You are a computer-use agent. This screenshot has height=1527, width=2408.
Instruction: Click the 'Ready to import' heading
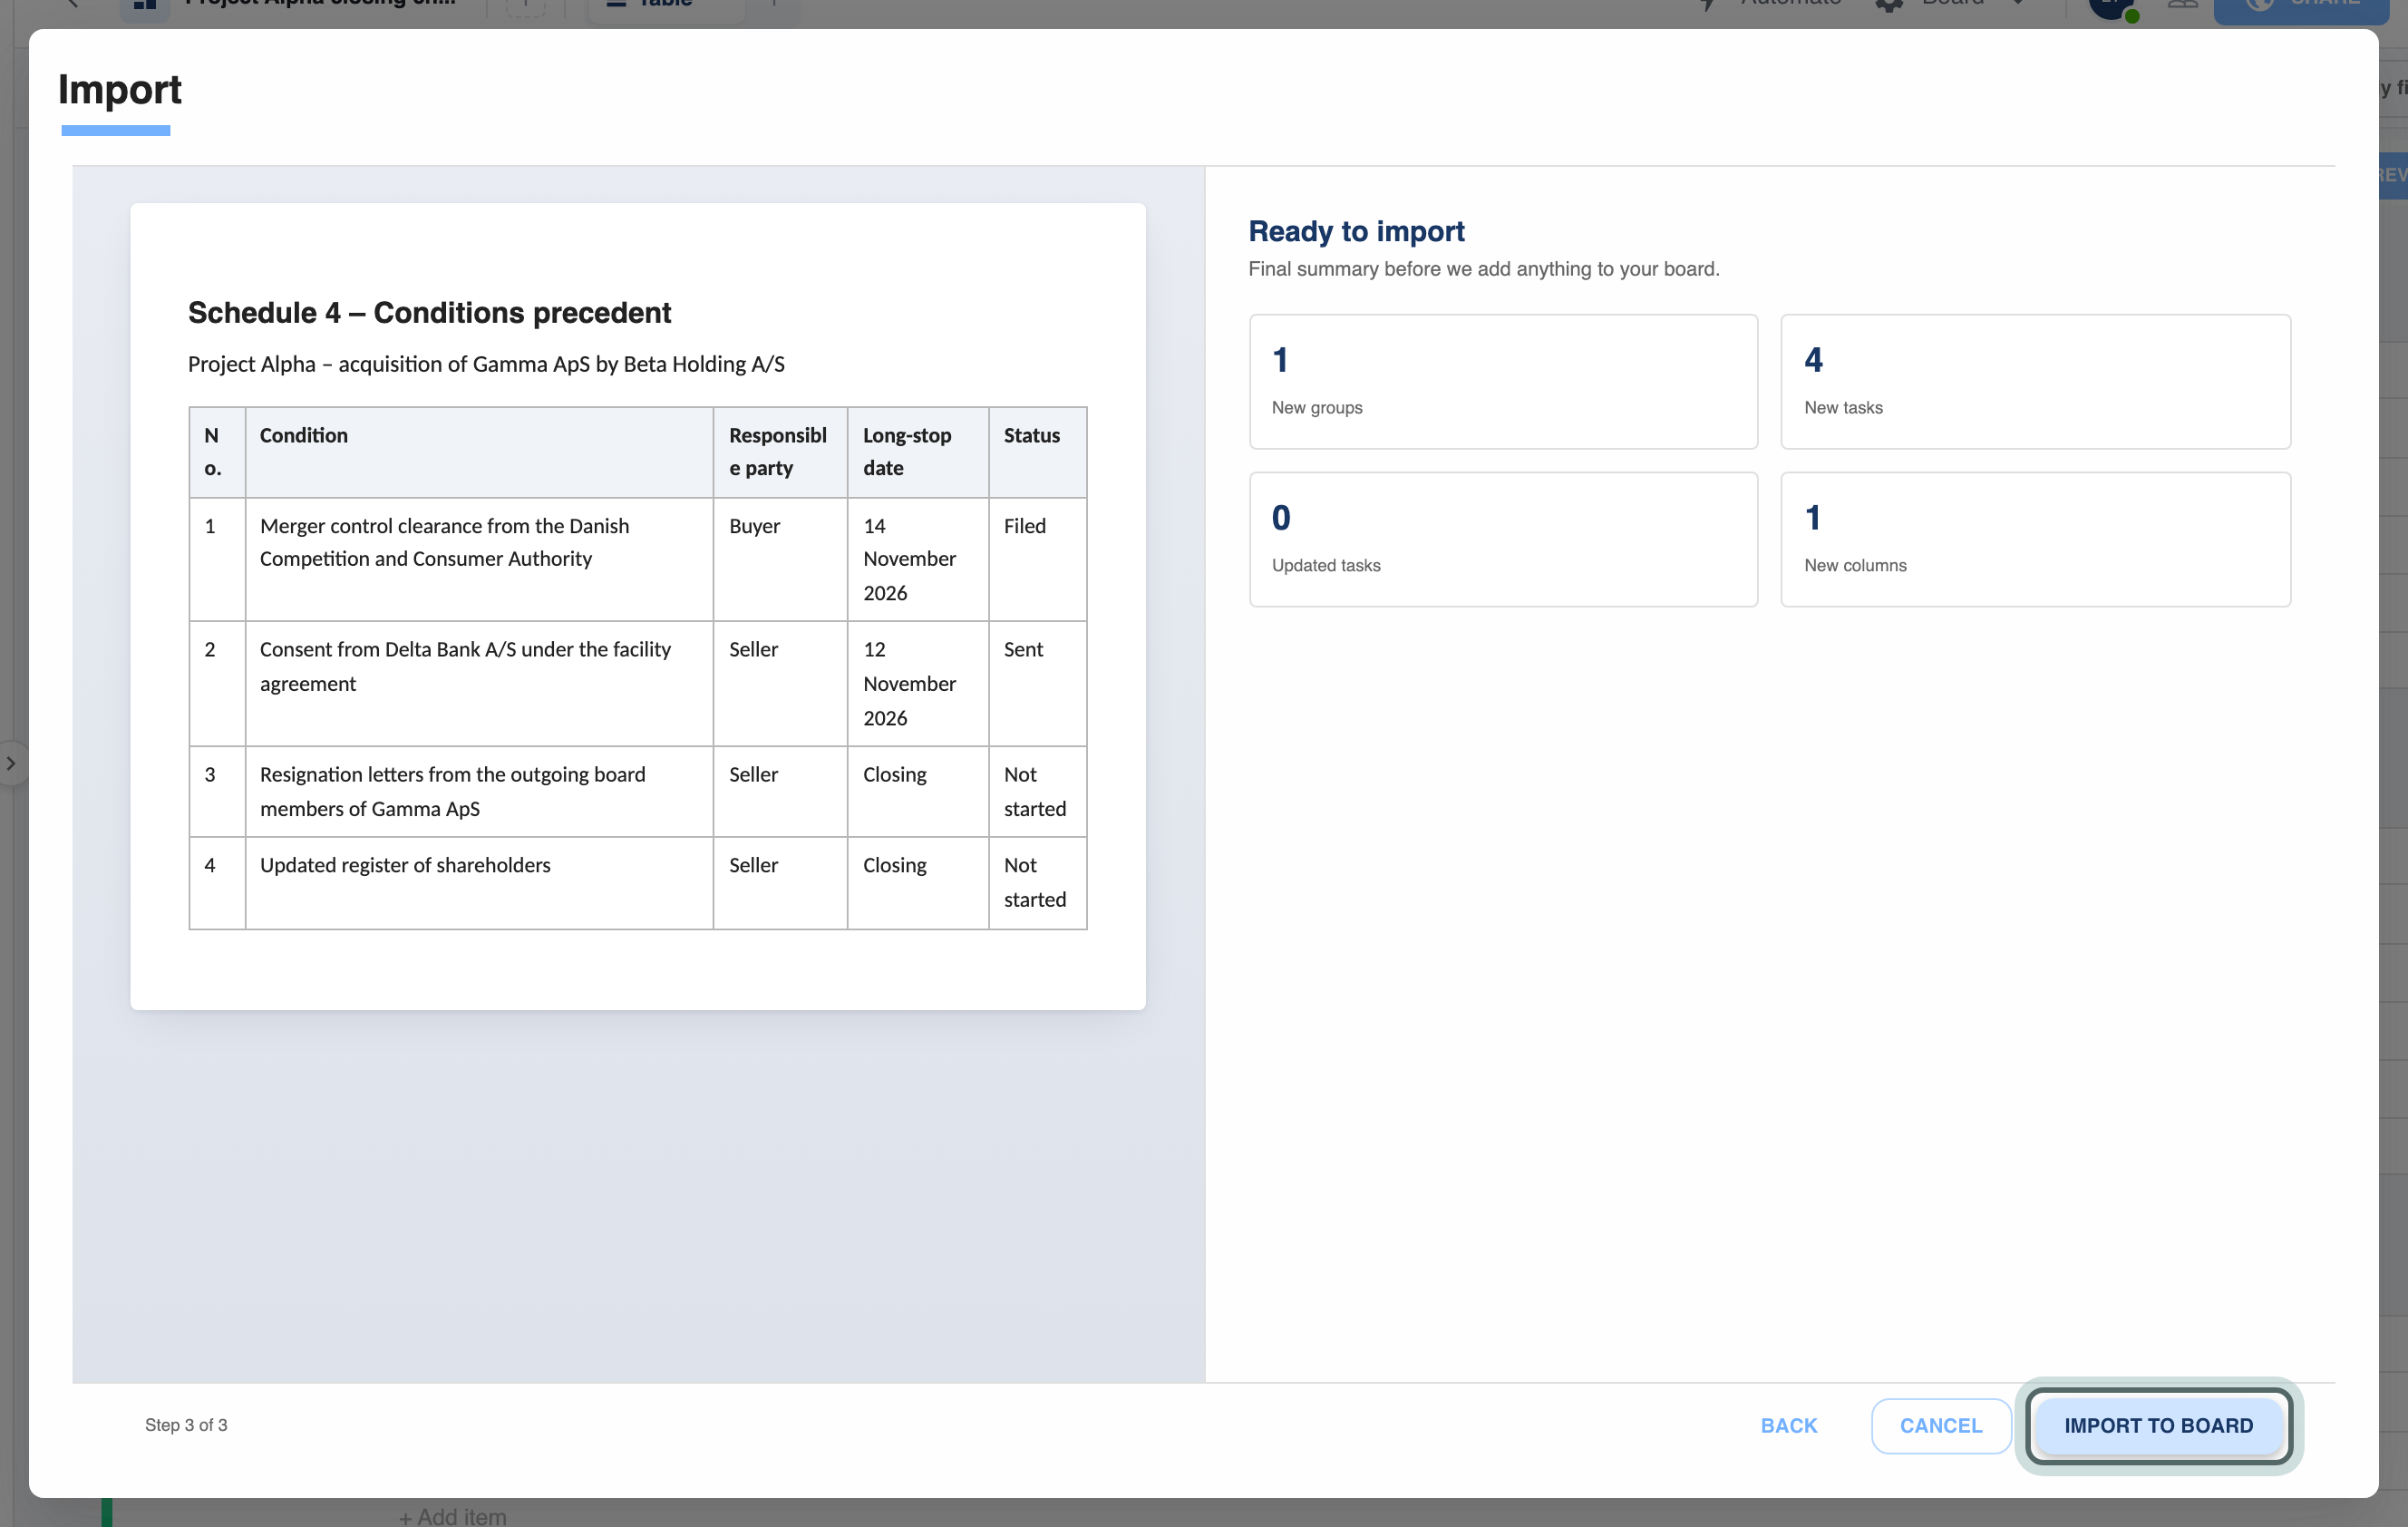pos(1356,231)
